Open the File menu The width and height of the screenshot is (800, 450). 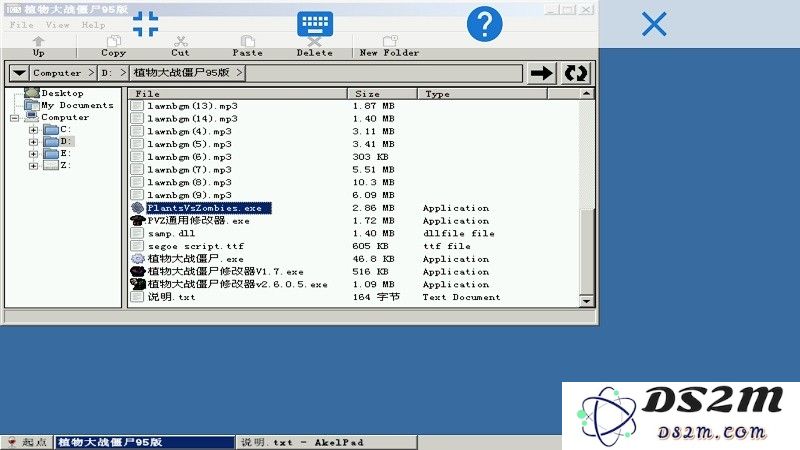click(x=21, y=24)
